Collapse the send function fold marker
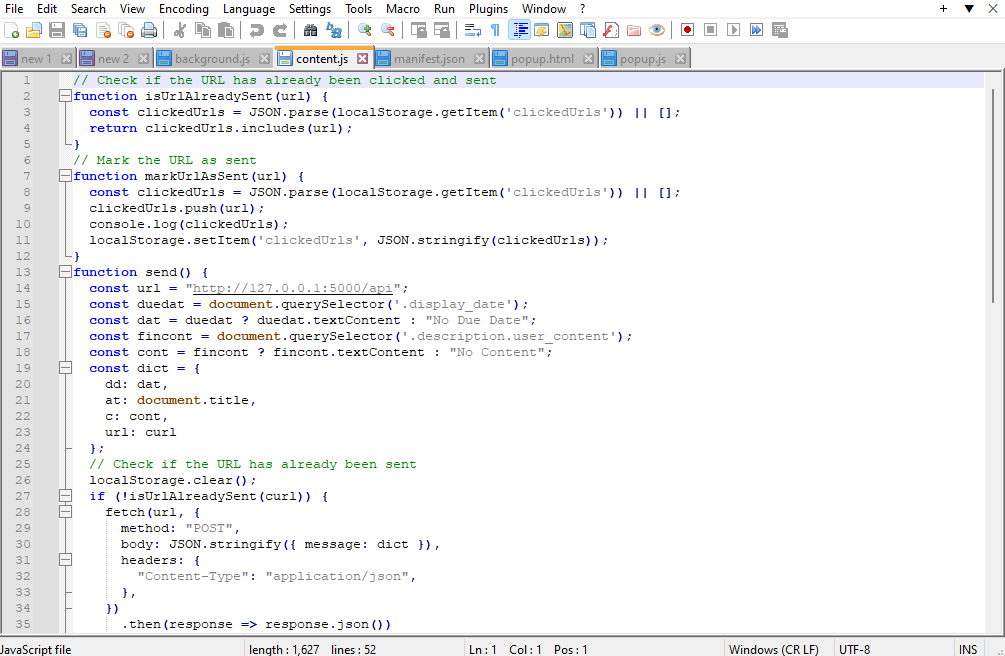 click(65, 272)
